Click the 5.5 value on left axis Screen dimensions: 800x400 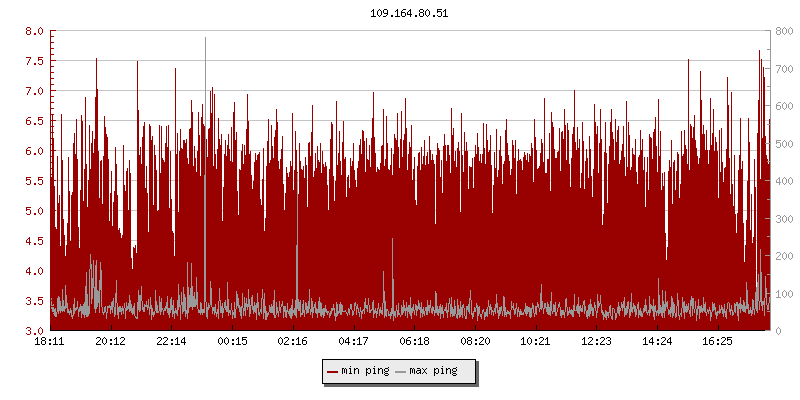click(x=34, y=181)
